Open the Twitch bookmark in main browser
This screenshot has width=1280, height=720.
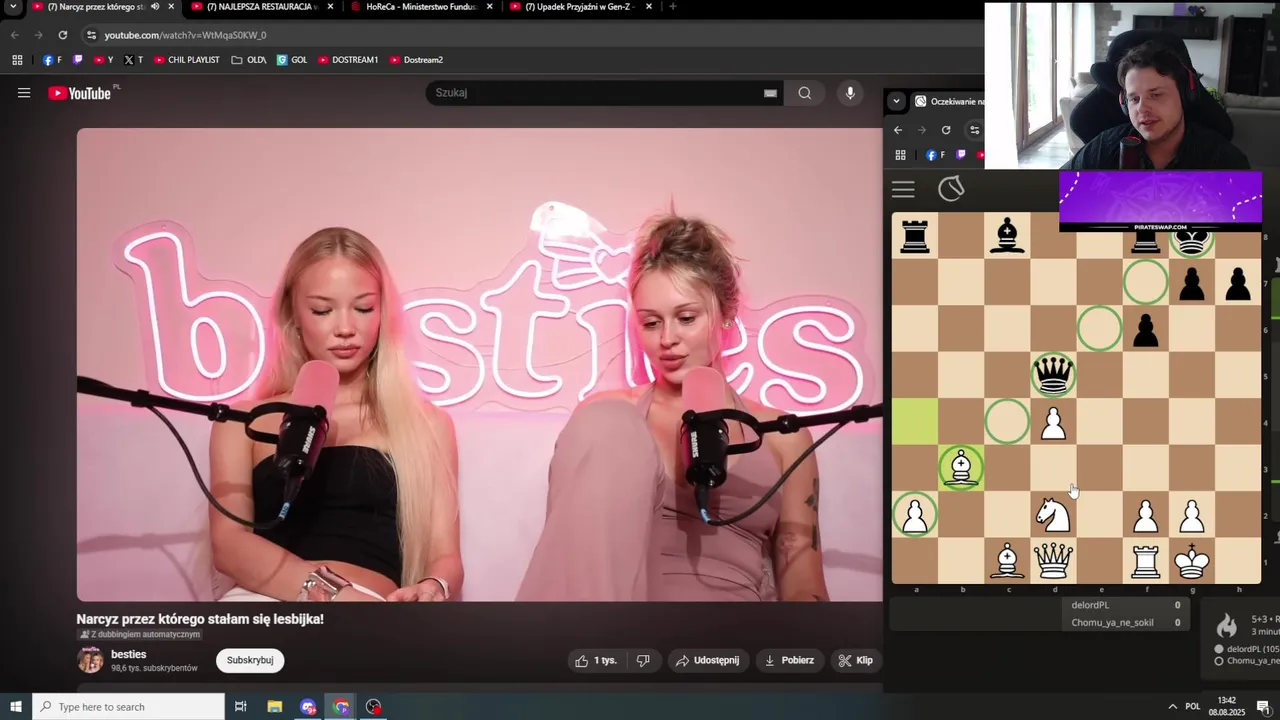pos(78,60)
